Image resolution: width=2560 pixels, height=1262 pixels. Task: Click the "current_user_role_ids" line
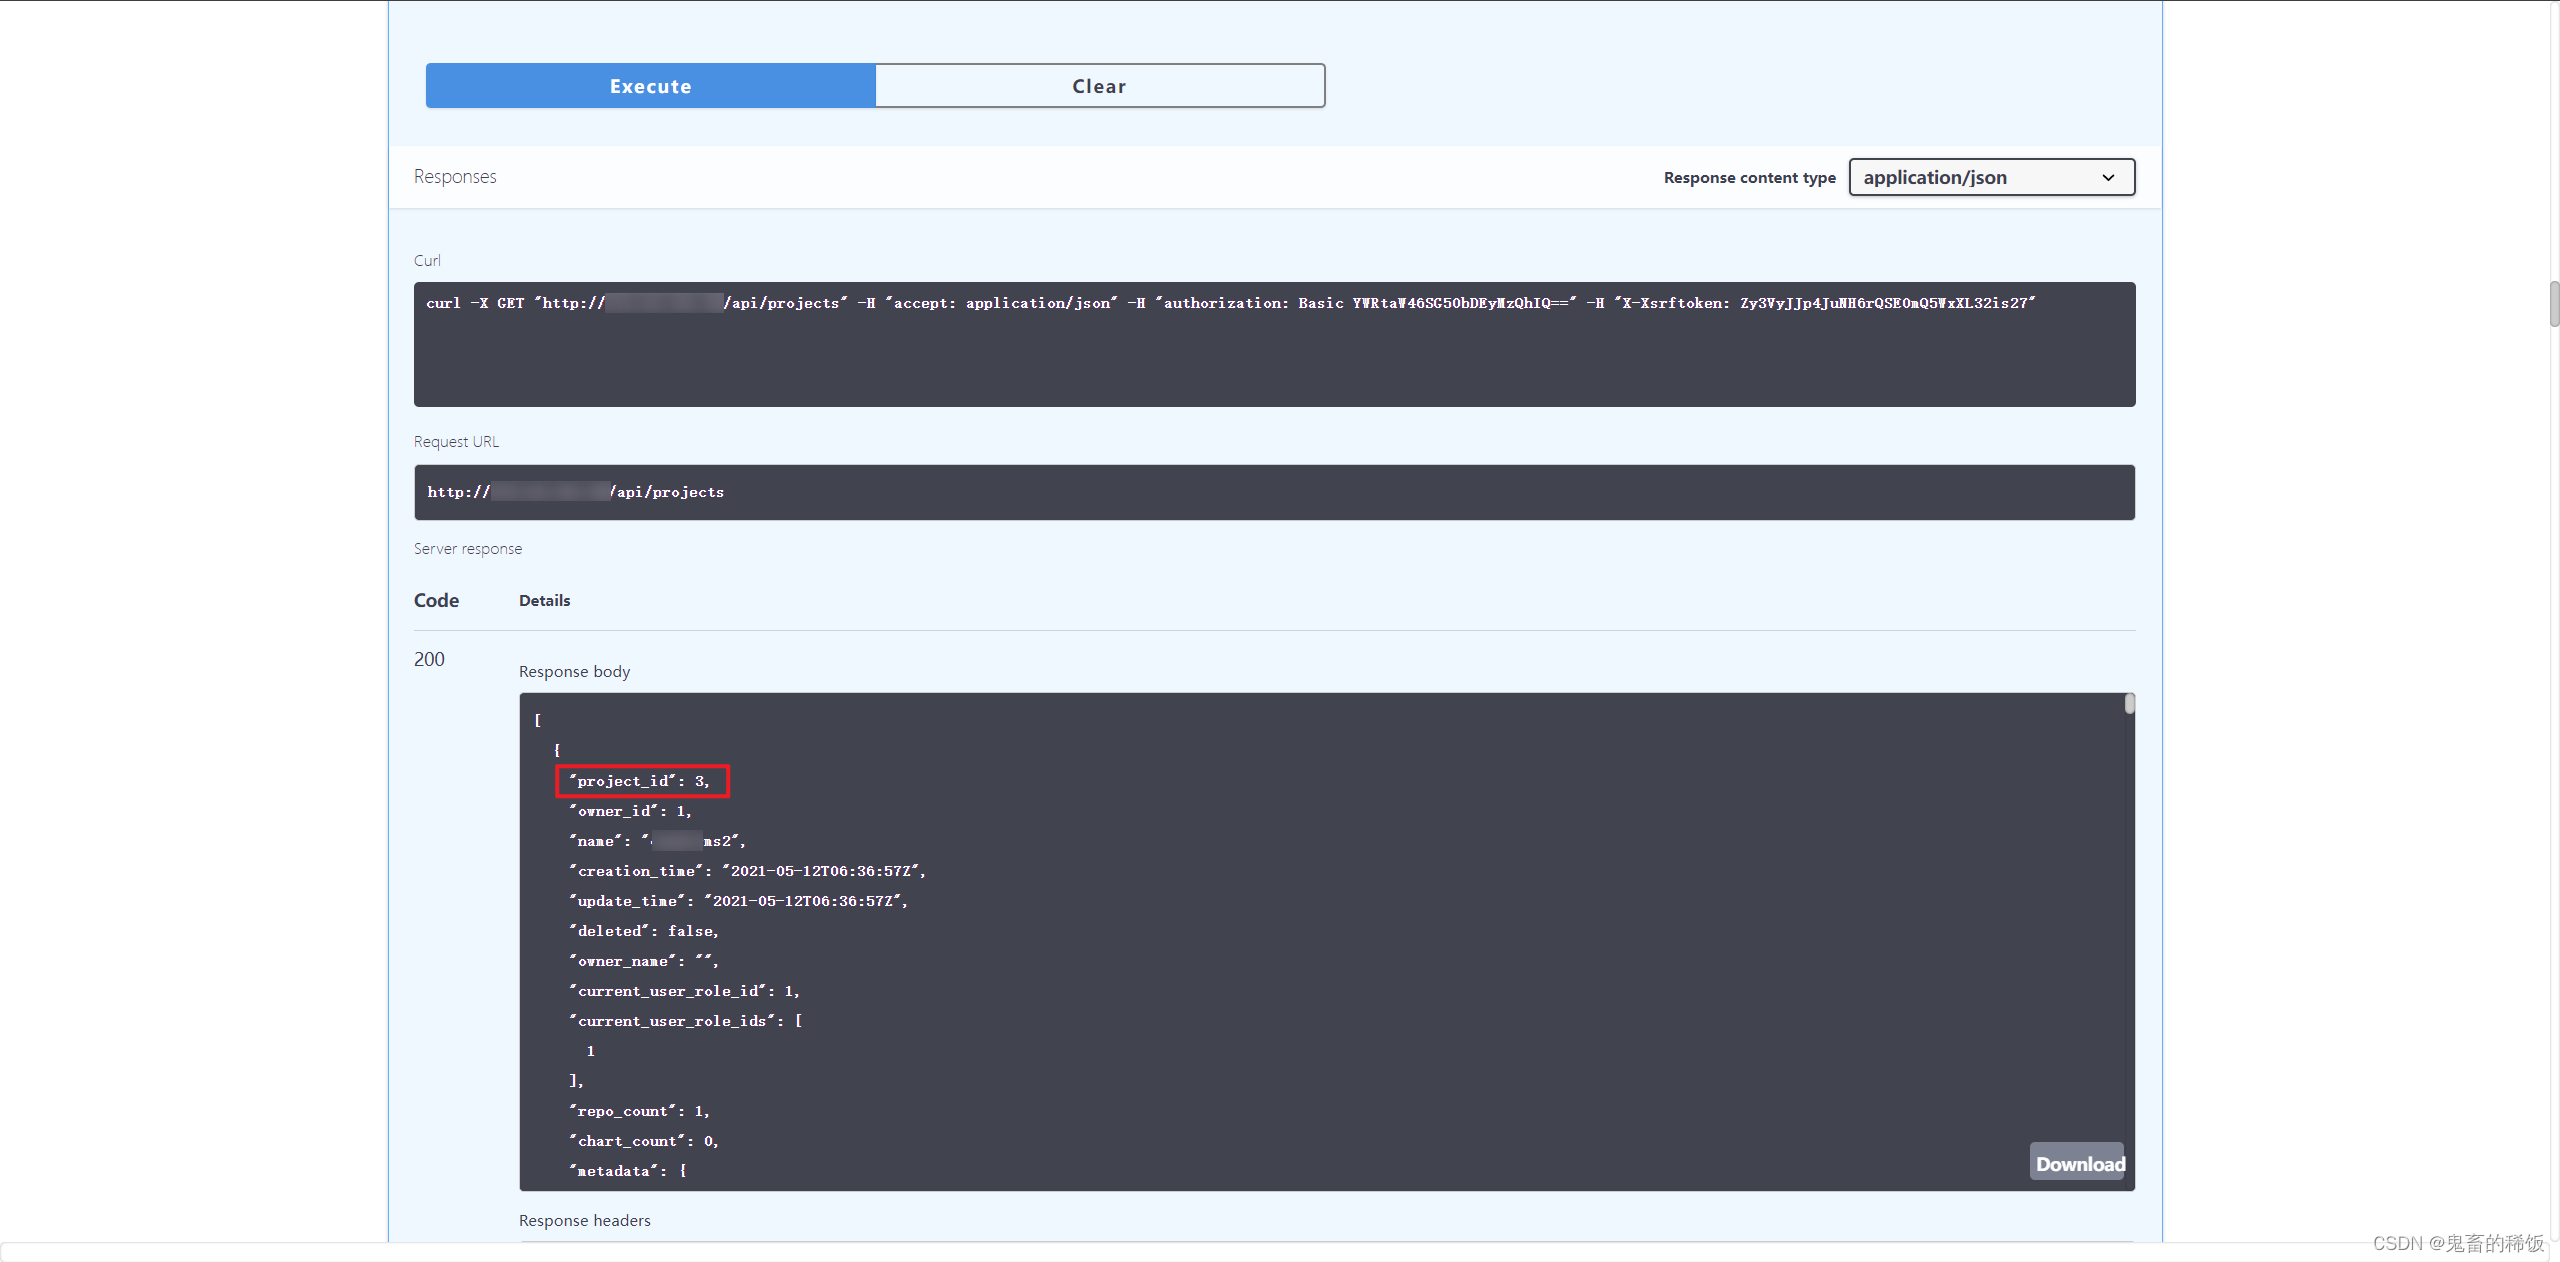(686, 1021)
